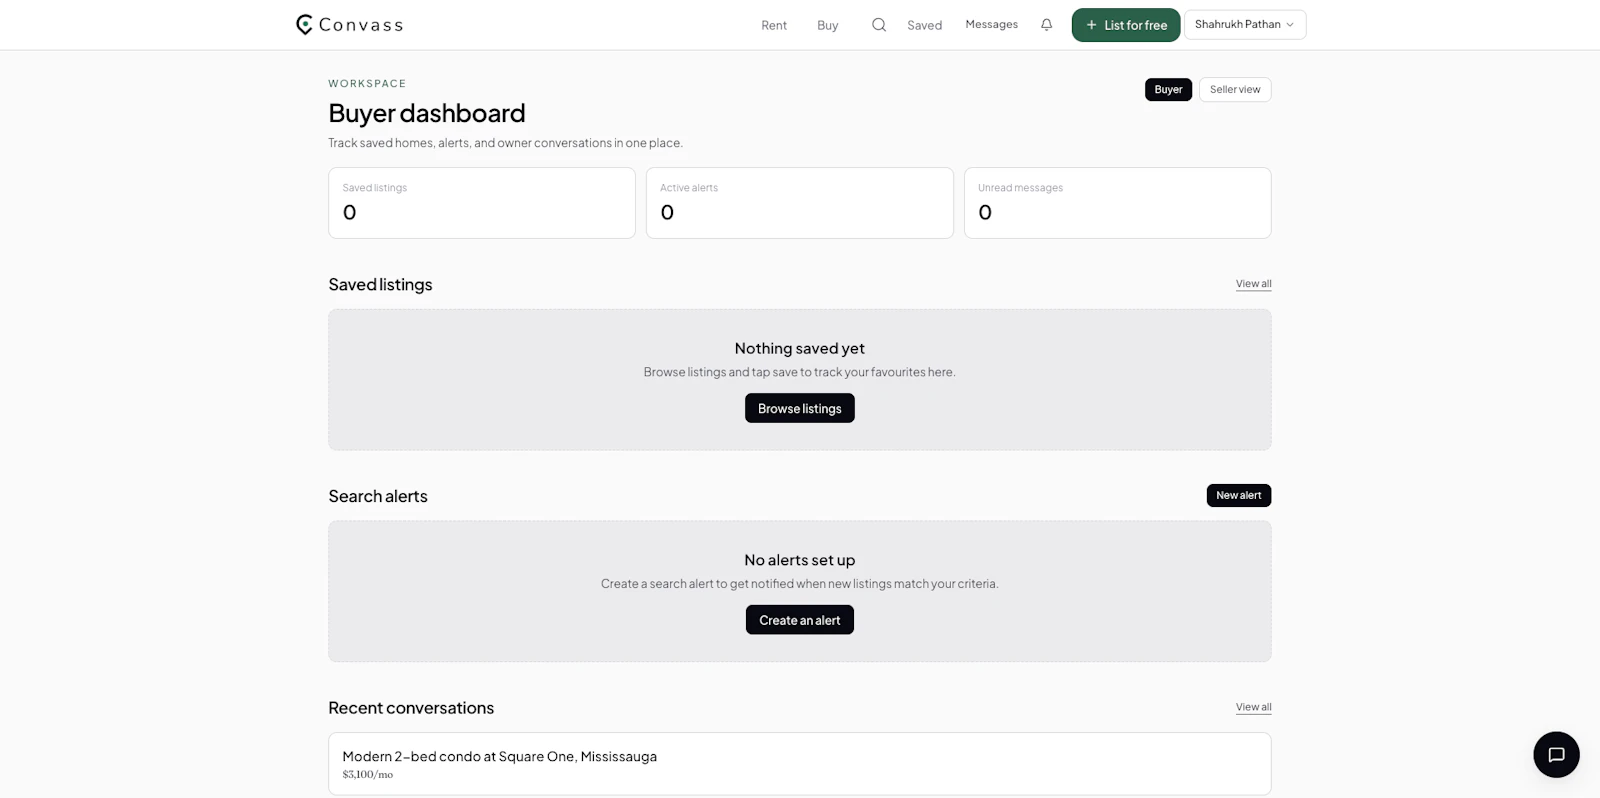Switch to Buyer view
Screen dimensions: 1600x798
[1168, 89]
